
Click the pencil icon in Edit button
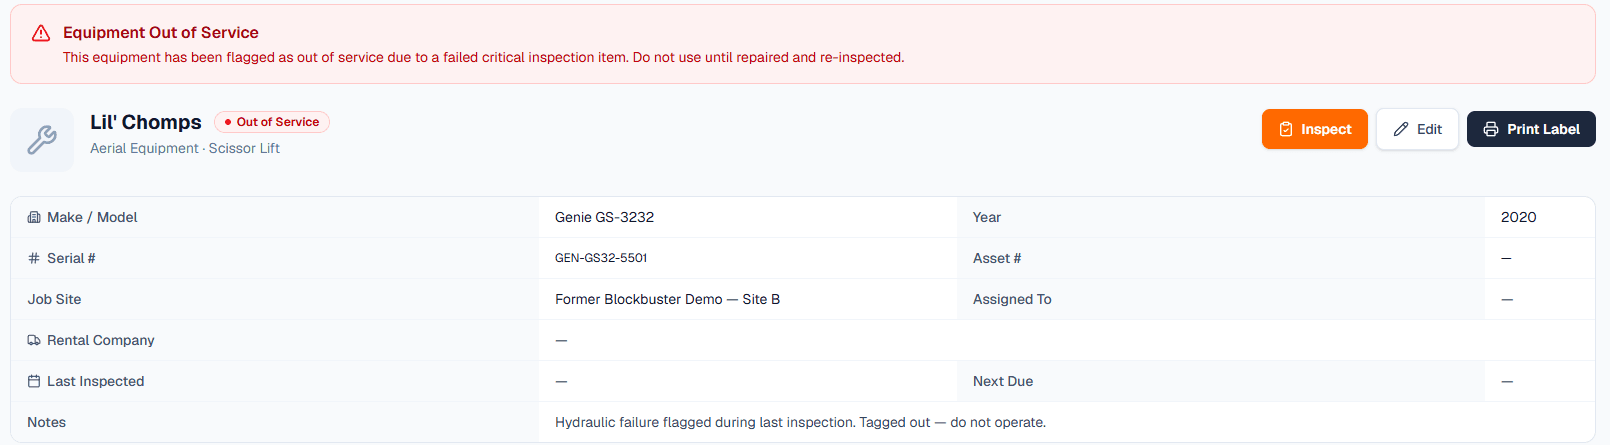1401,129
